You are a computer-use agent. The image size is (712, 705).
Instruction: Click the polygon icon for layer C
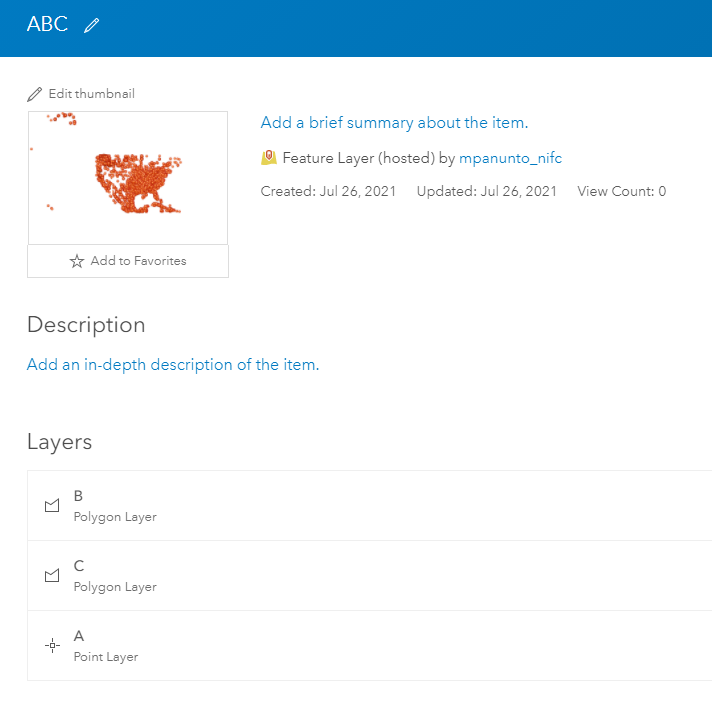click(x=52, y=576)
